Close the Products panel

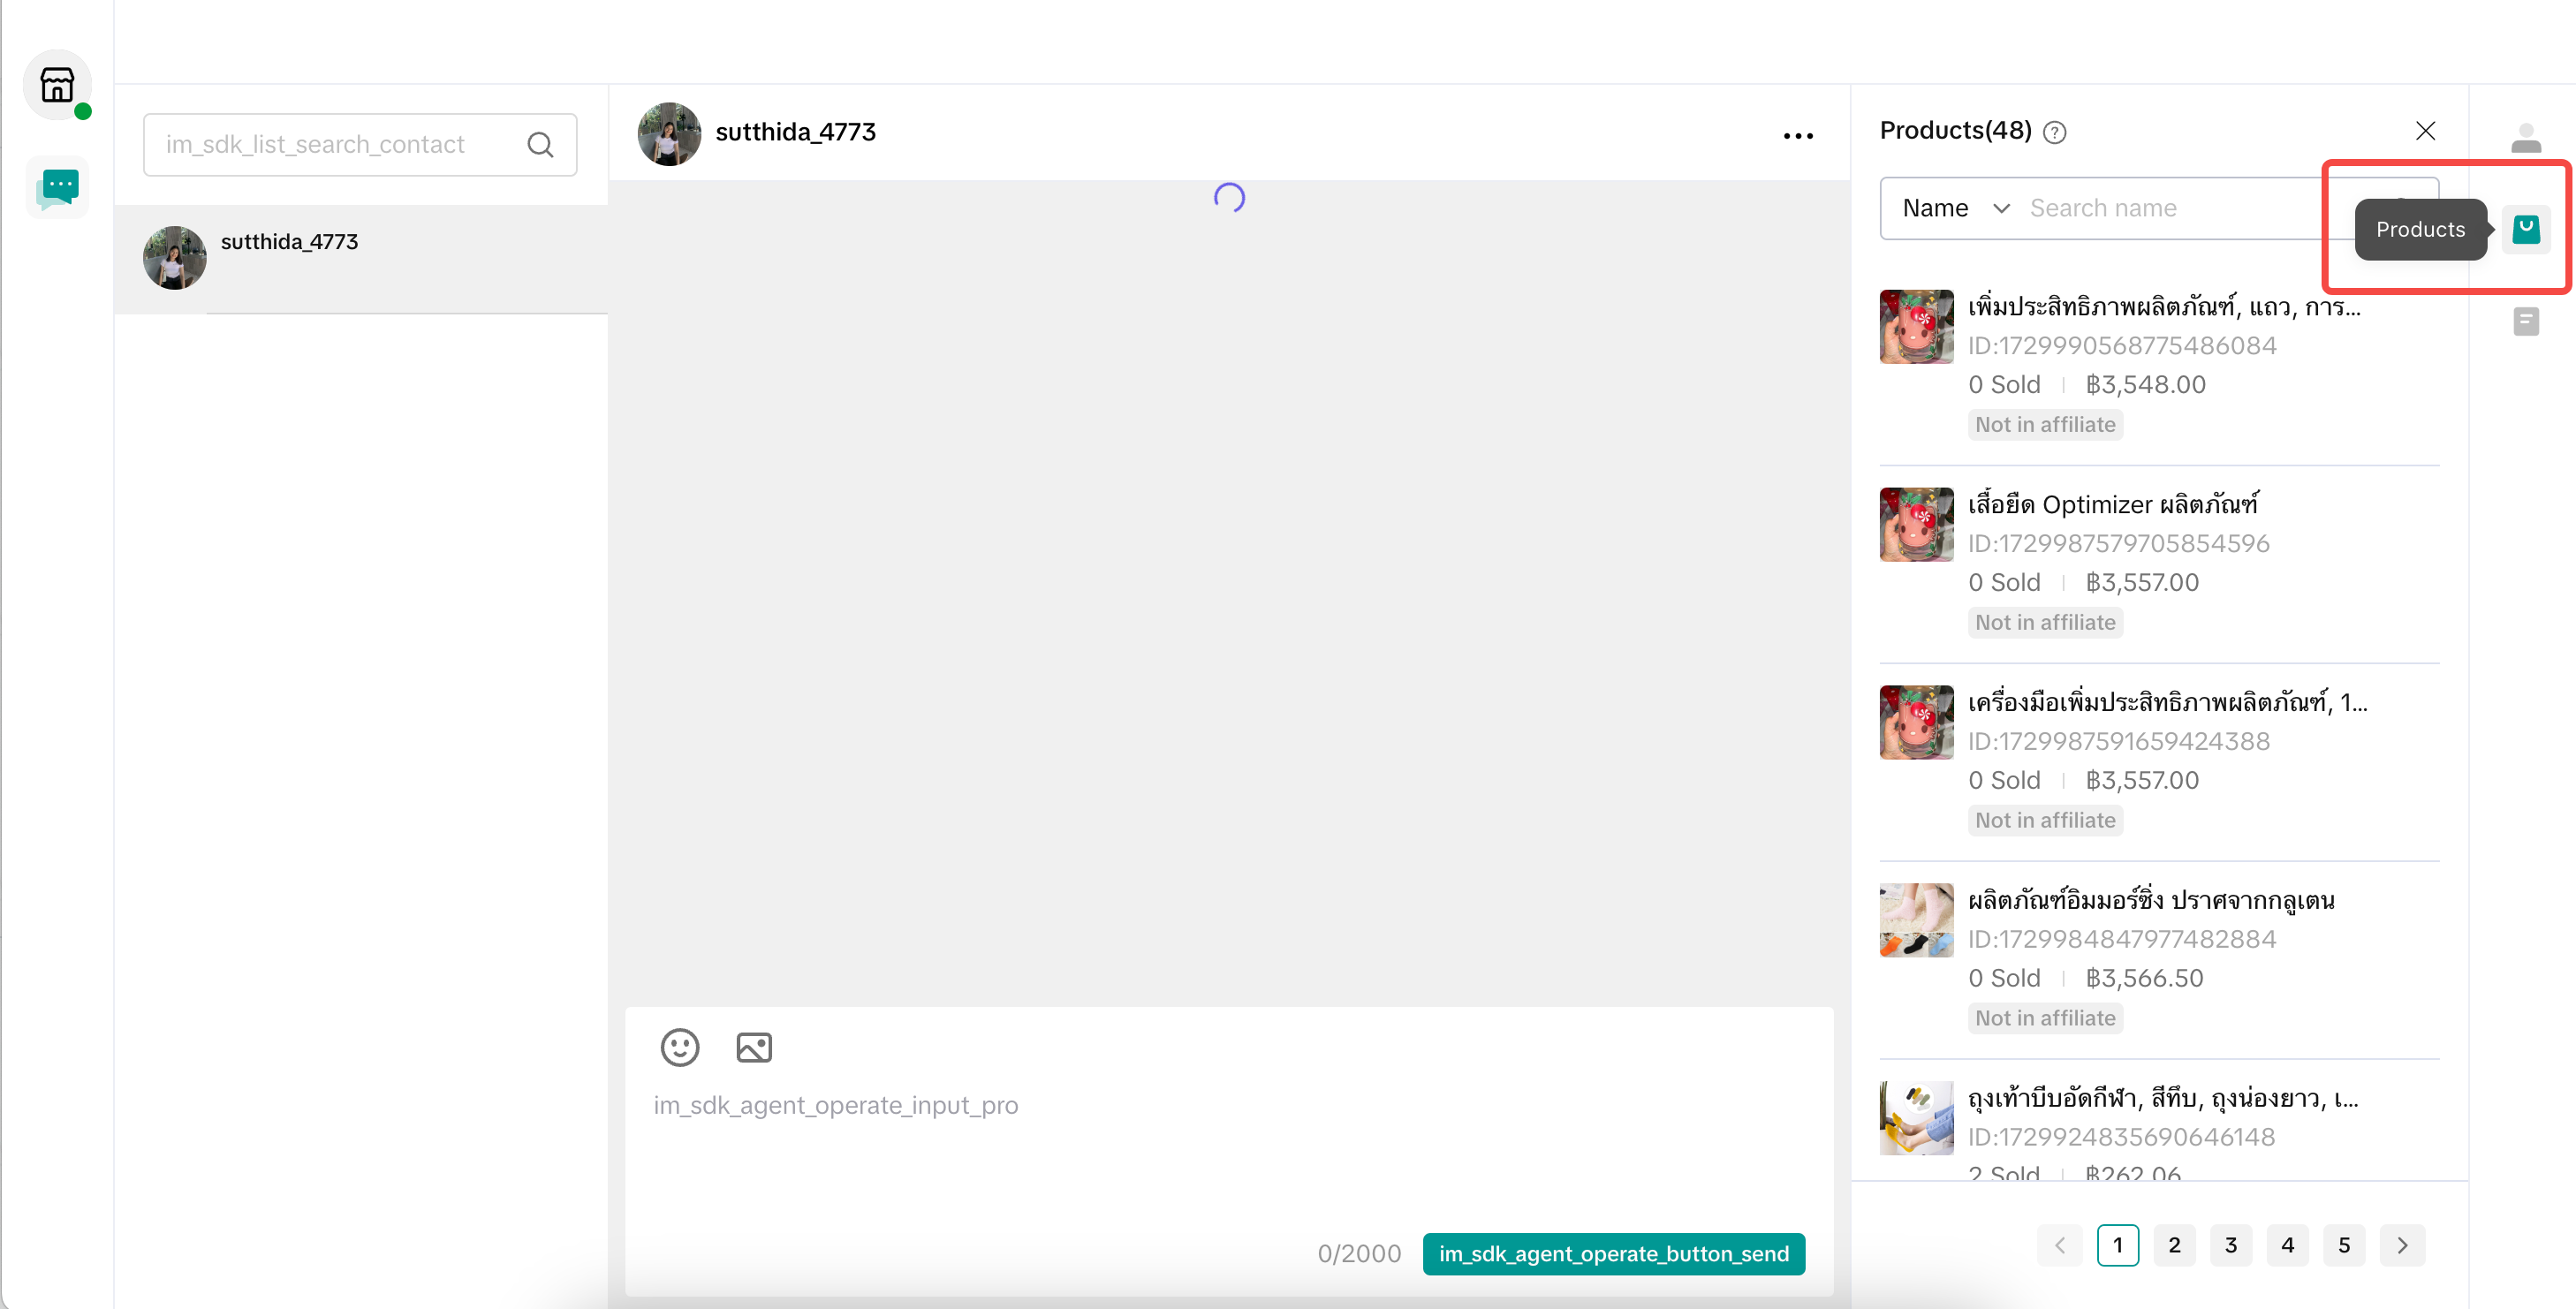(x=2424, y=131)
